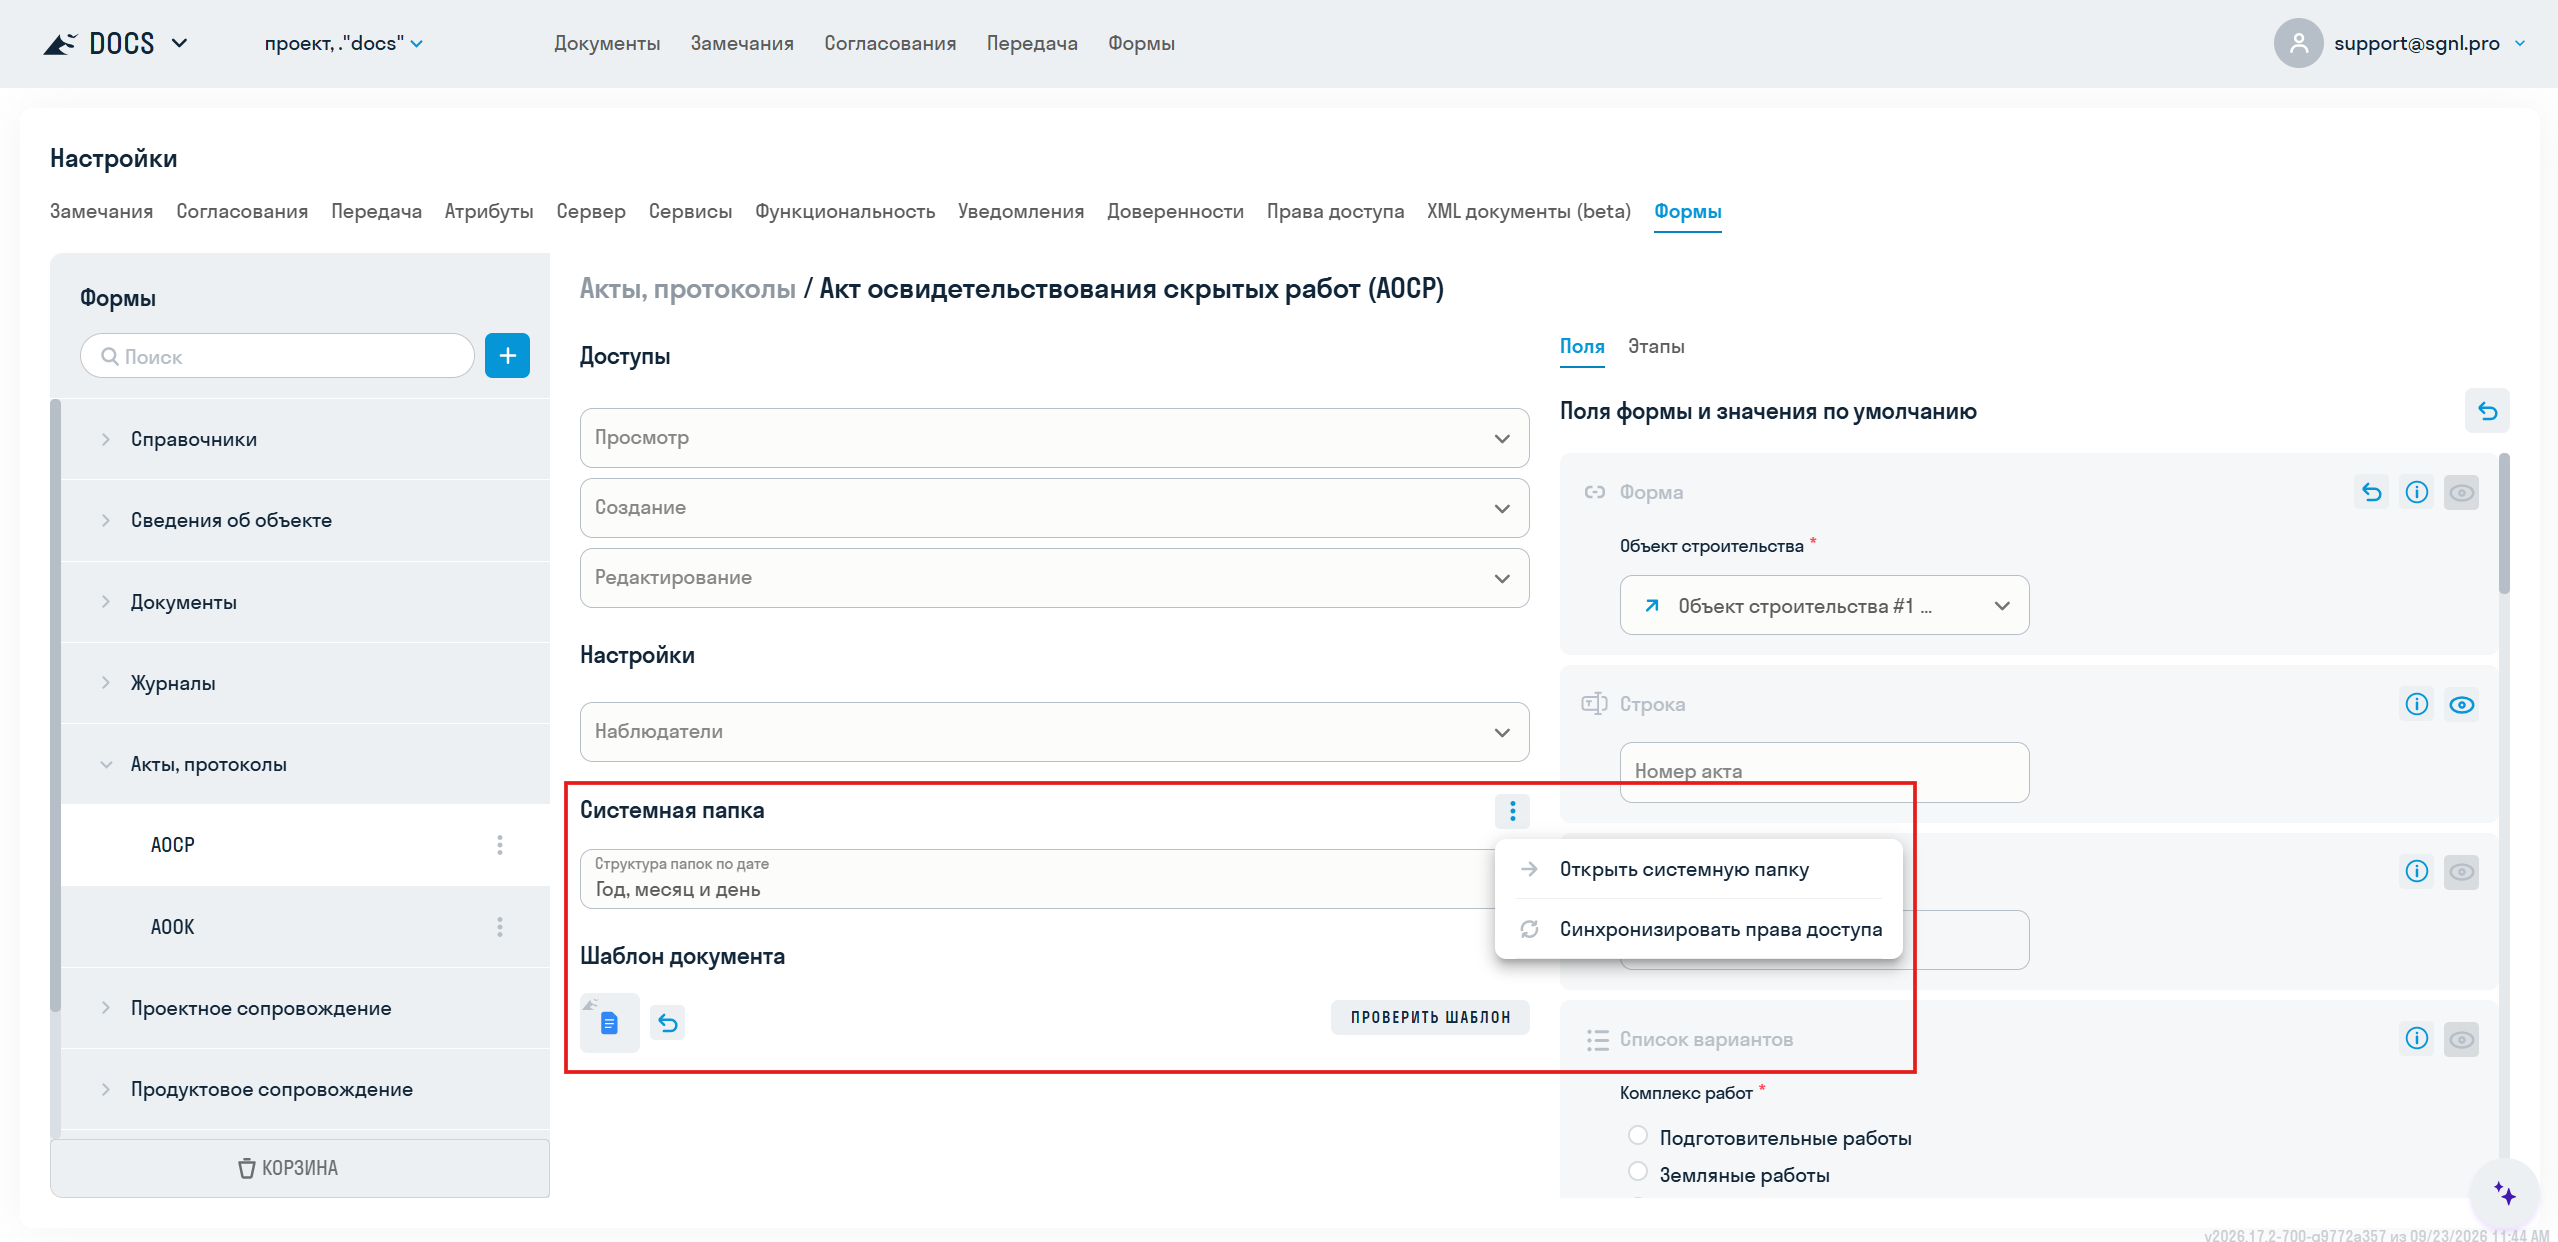Open the Согласования top navigation item

pyautogui.click(x=890, y=43)
